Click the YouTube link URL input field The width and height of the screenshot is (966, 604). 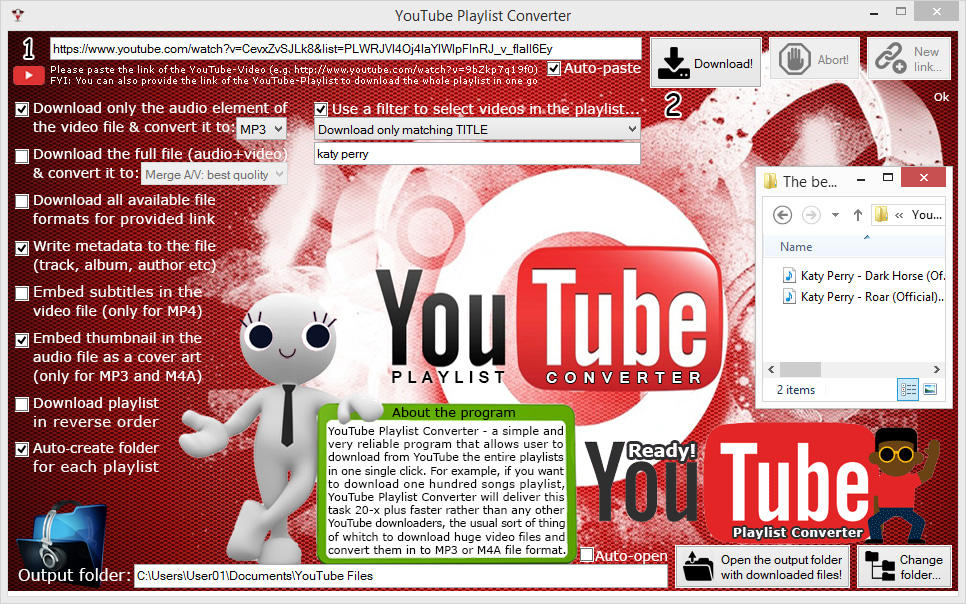point(346,49)
